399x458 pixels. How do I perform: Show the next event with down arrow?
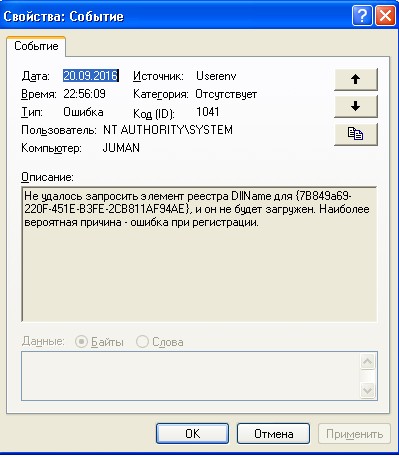click(356, 106)
